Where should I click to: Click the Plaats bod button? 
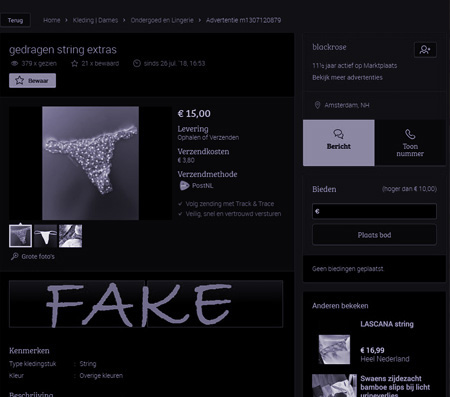pos(374,235)
